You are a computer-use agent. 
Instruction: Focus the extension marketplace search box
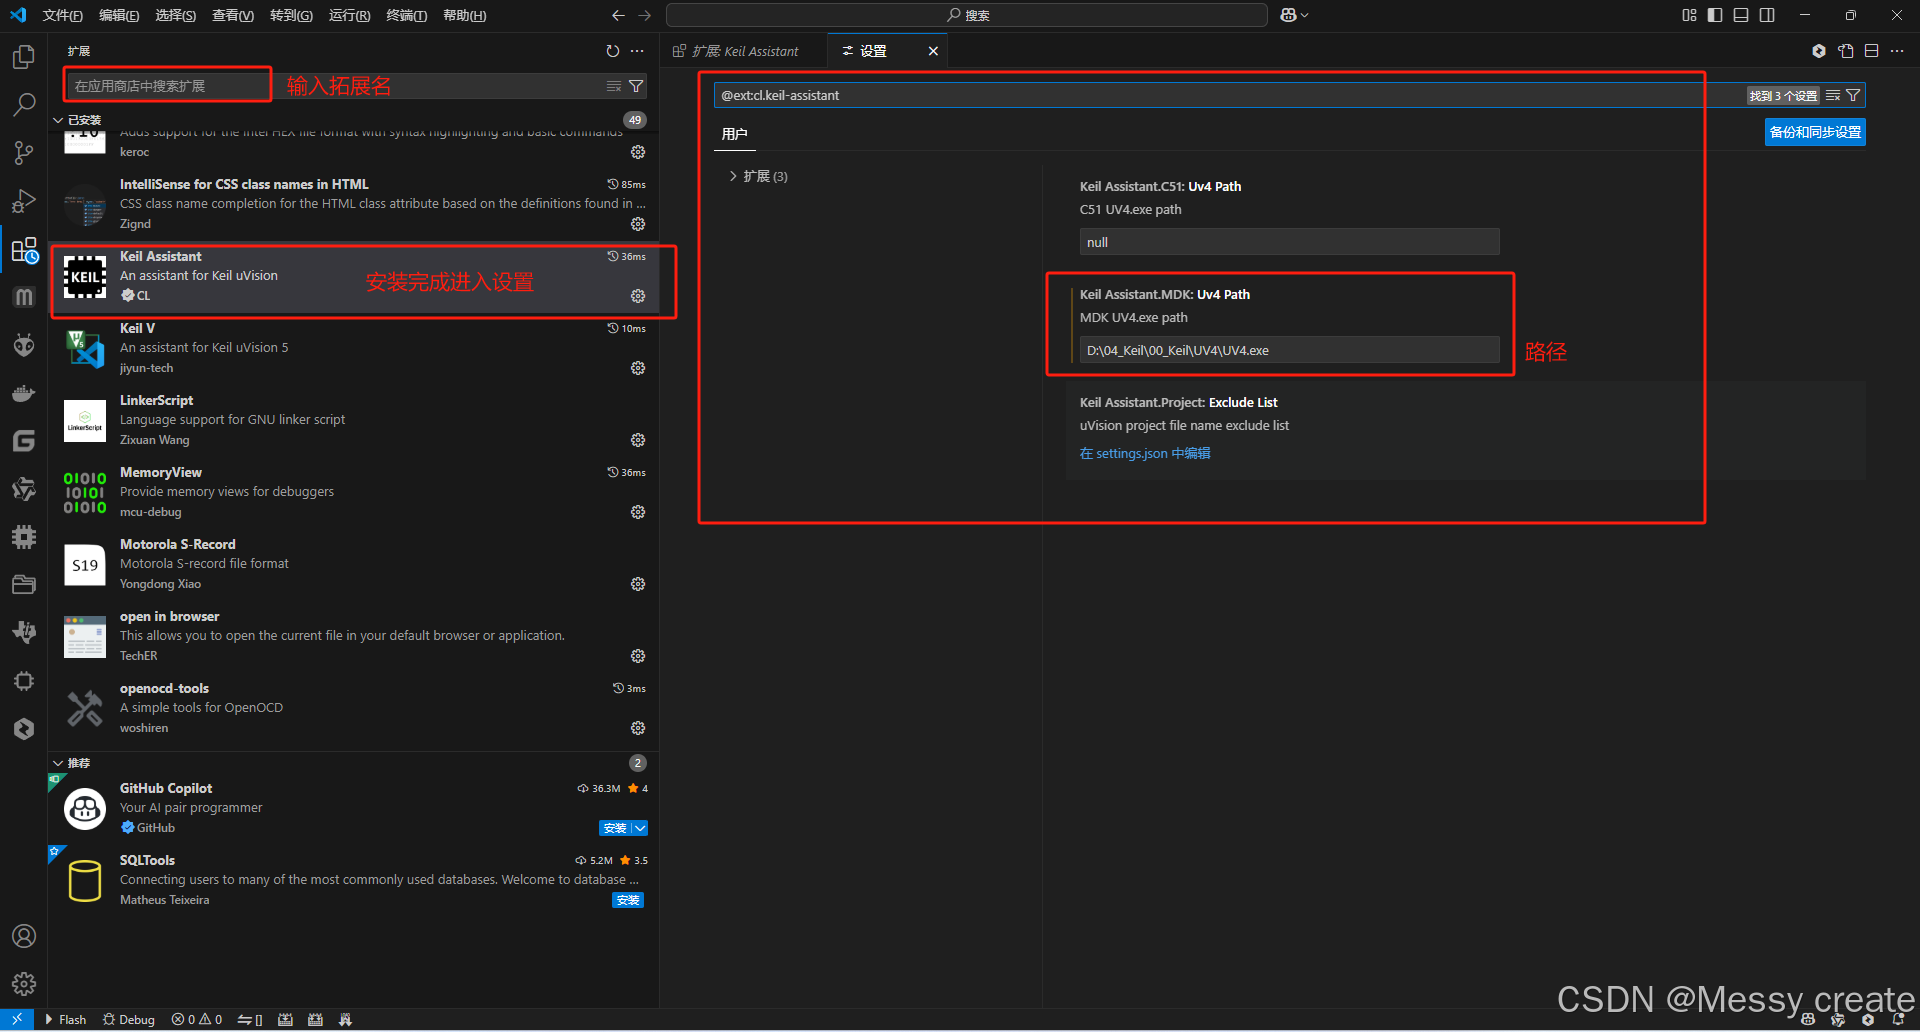click(335, 86)
